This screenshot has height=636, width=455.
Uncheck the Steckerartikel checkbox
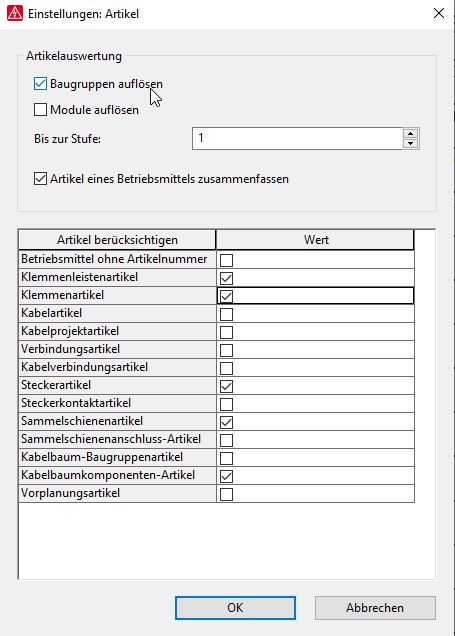pyautogui.click(x=226, y=386)
